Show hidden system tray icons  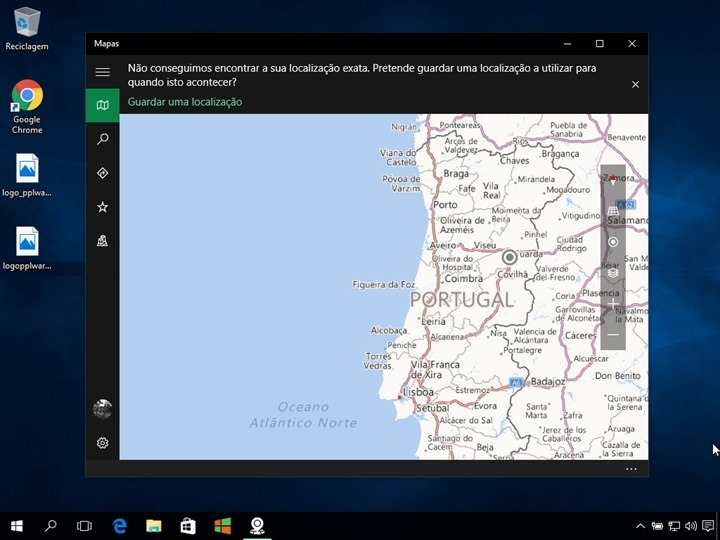point(640,526)
